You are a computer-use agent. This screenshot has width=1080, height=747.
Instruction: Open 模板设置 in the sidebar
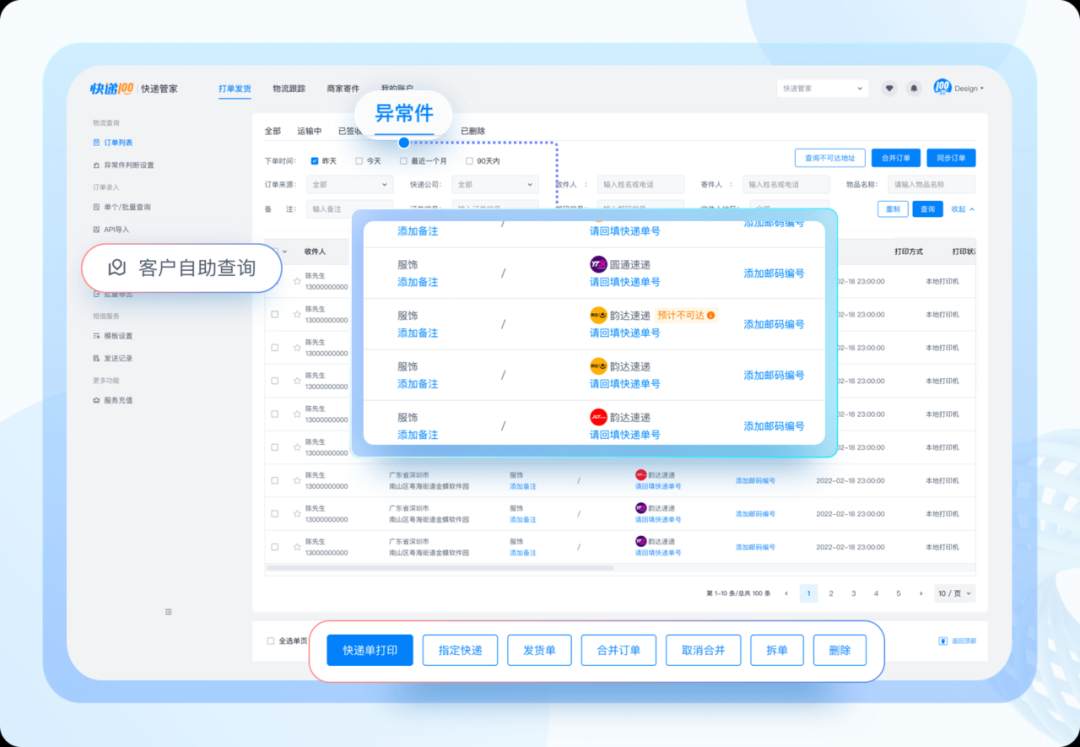(x=113, y=336)
